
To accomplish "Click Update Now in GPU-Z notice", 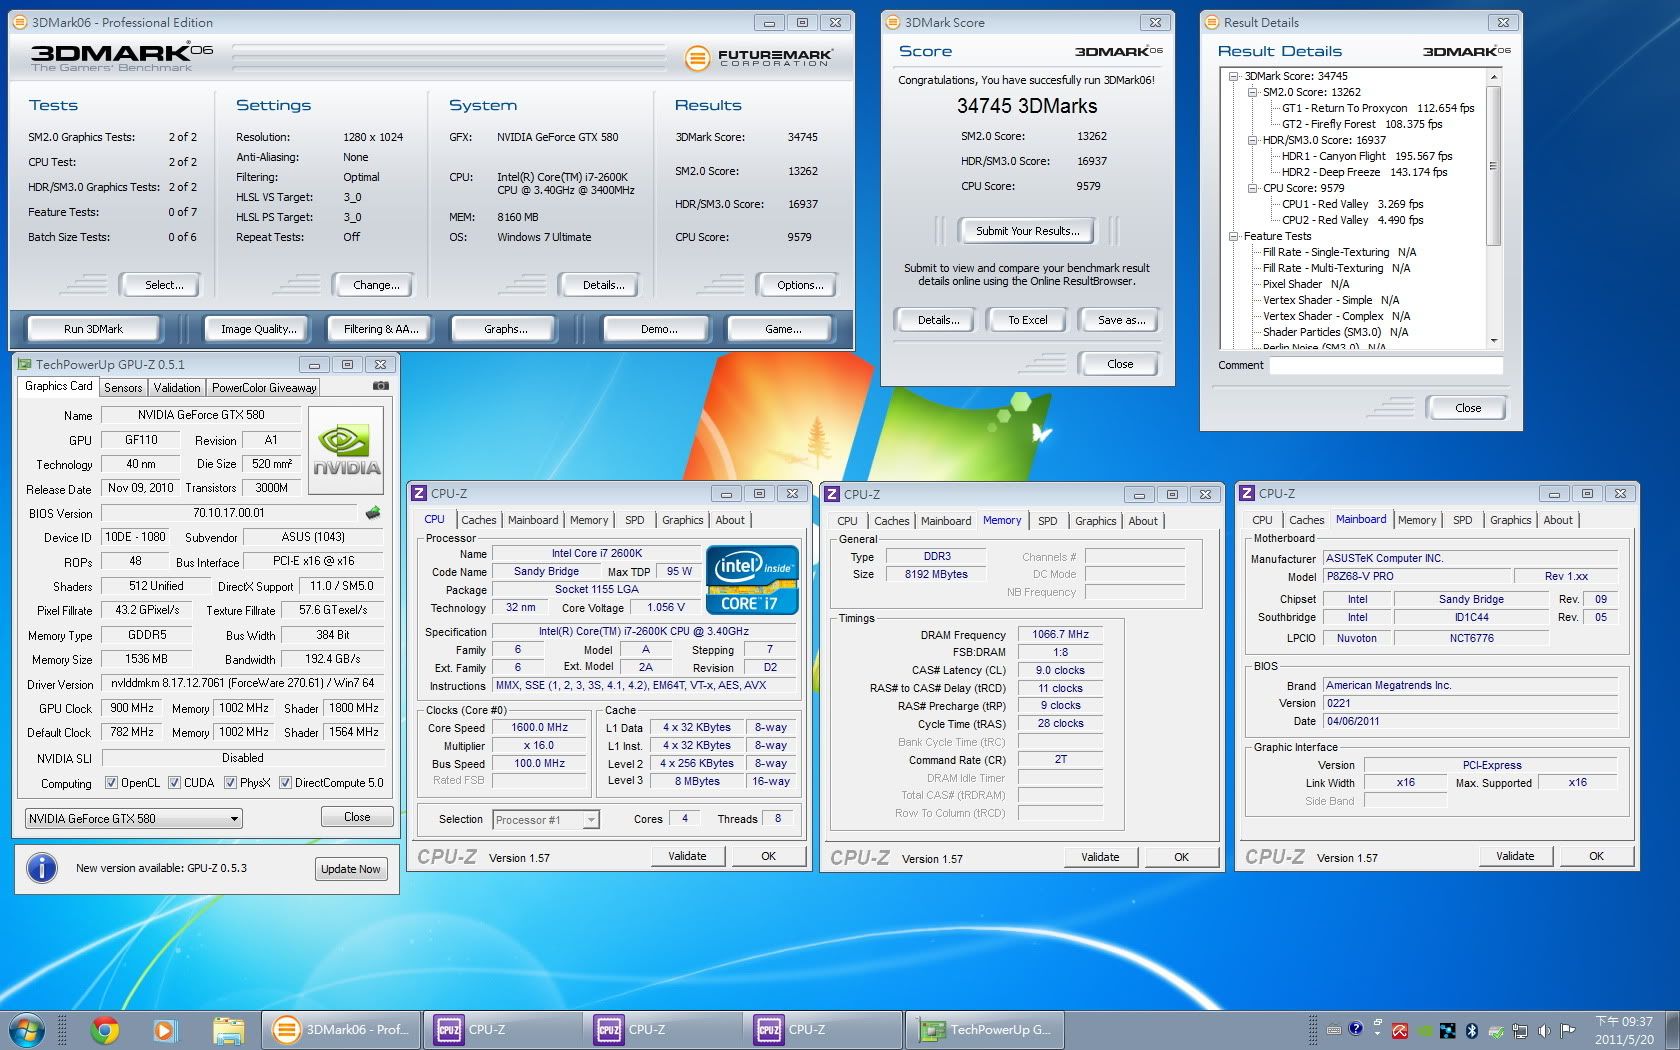I will pos(350,869).
